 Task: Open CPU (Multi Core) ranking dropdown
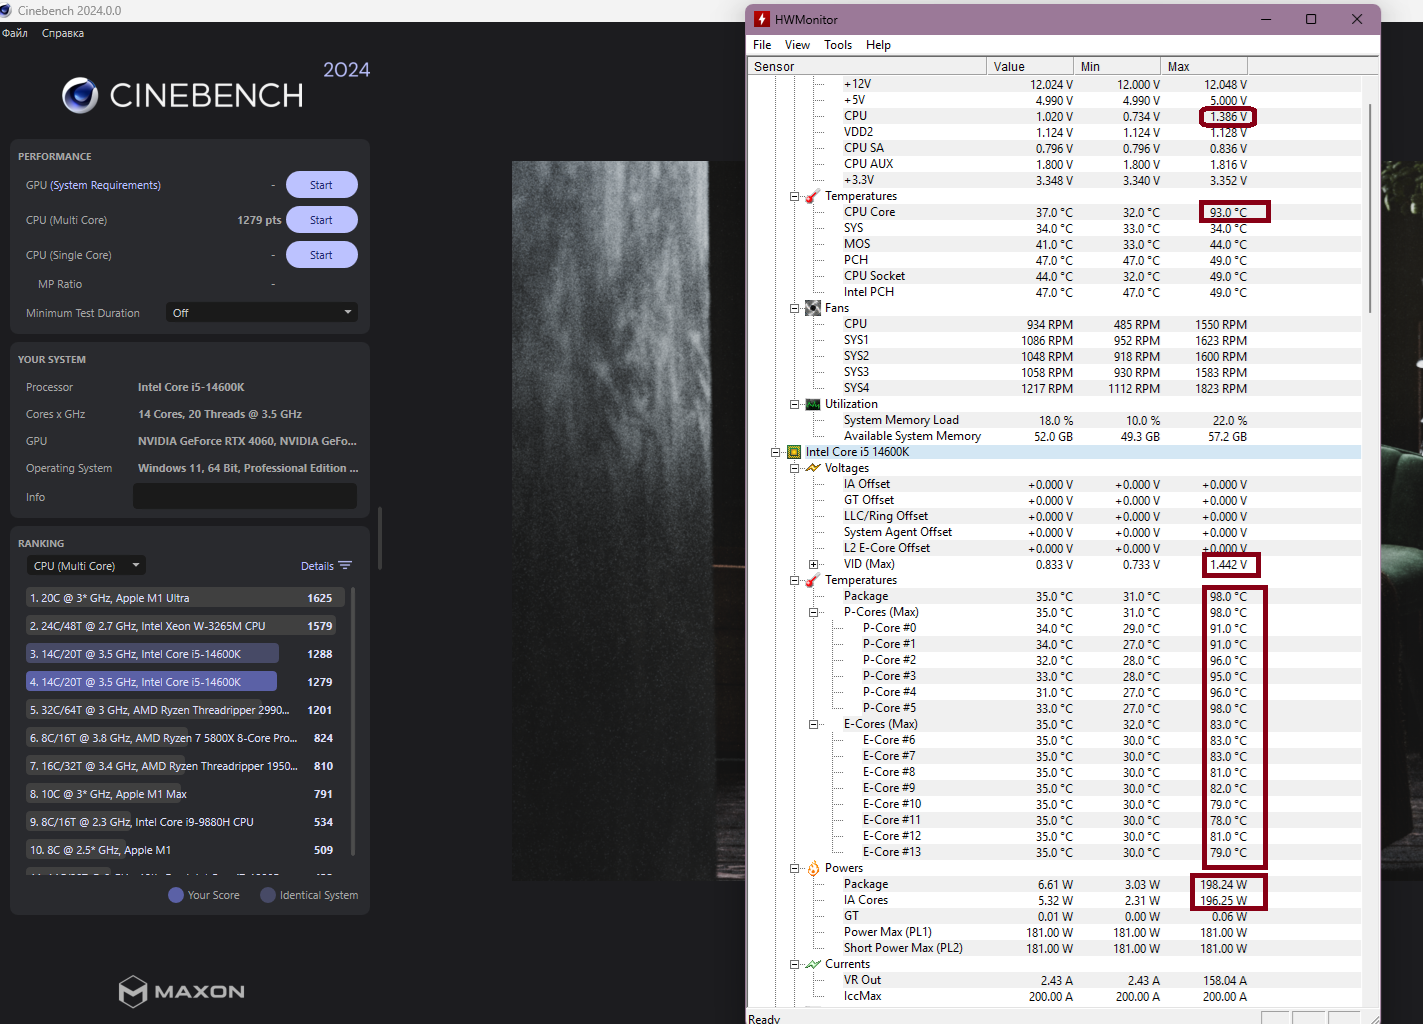pyautogui.click(x=86, y=566)
